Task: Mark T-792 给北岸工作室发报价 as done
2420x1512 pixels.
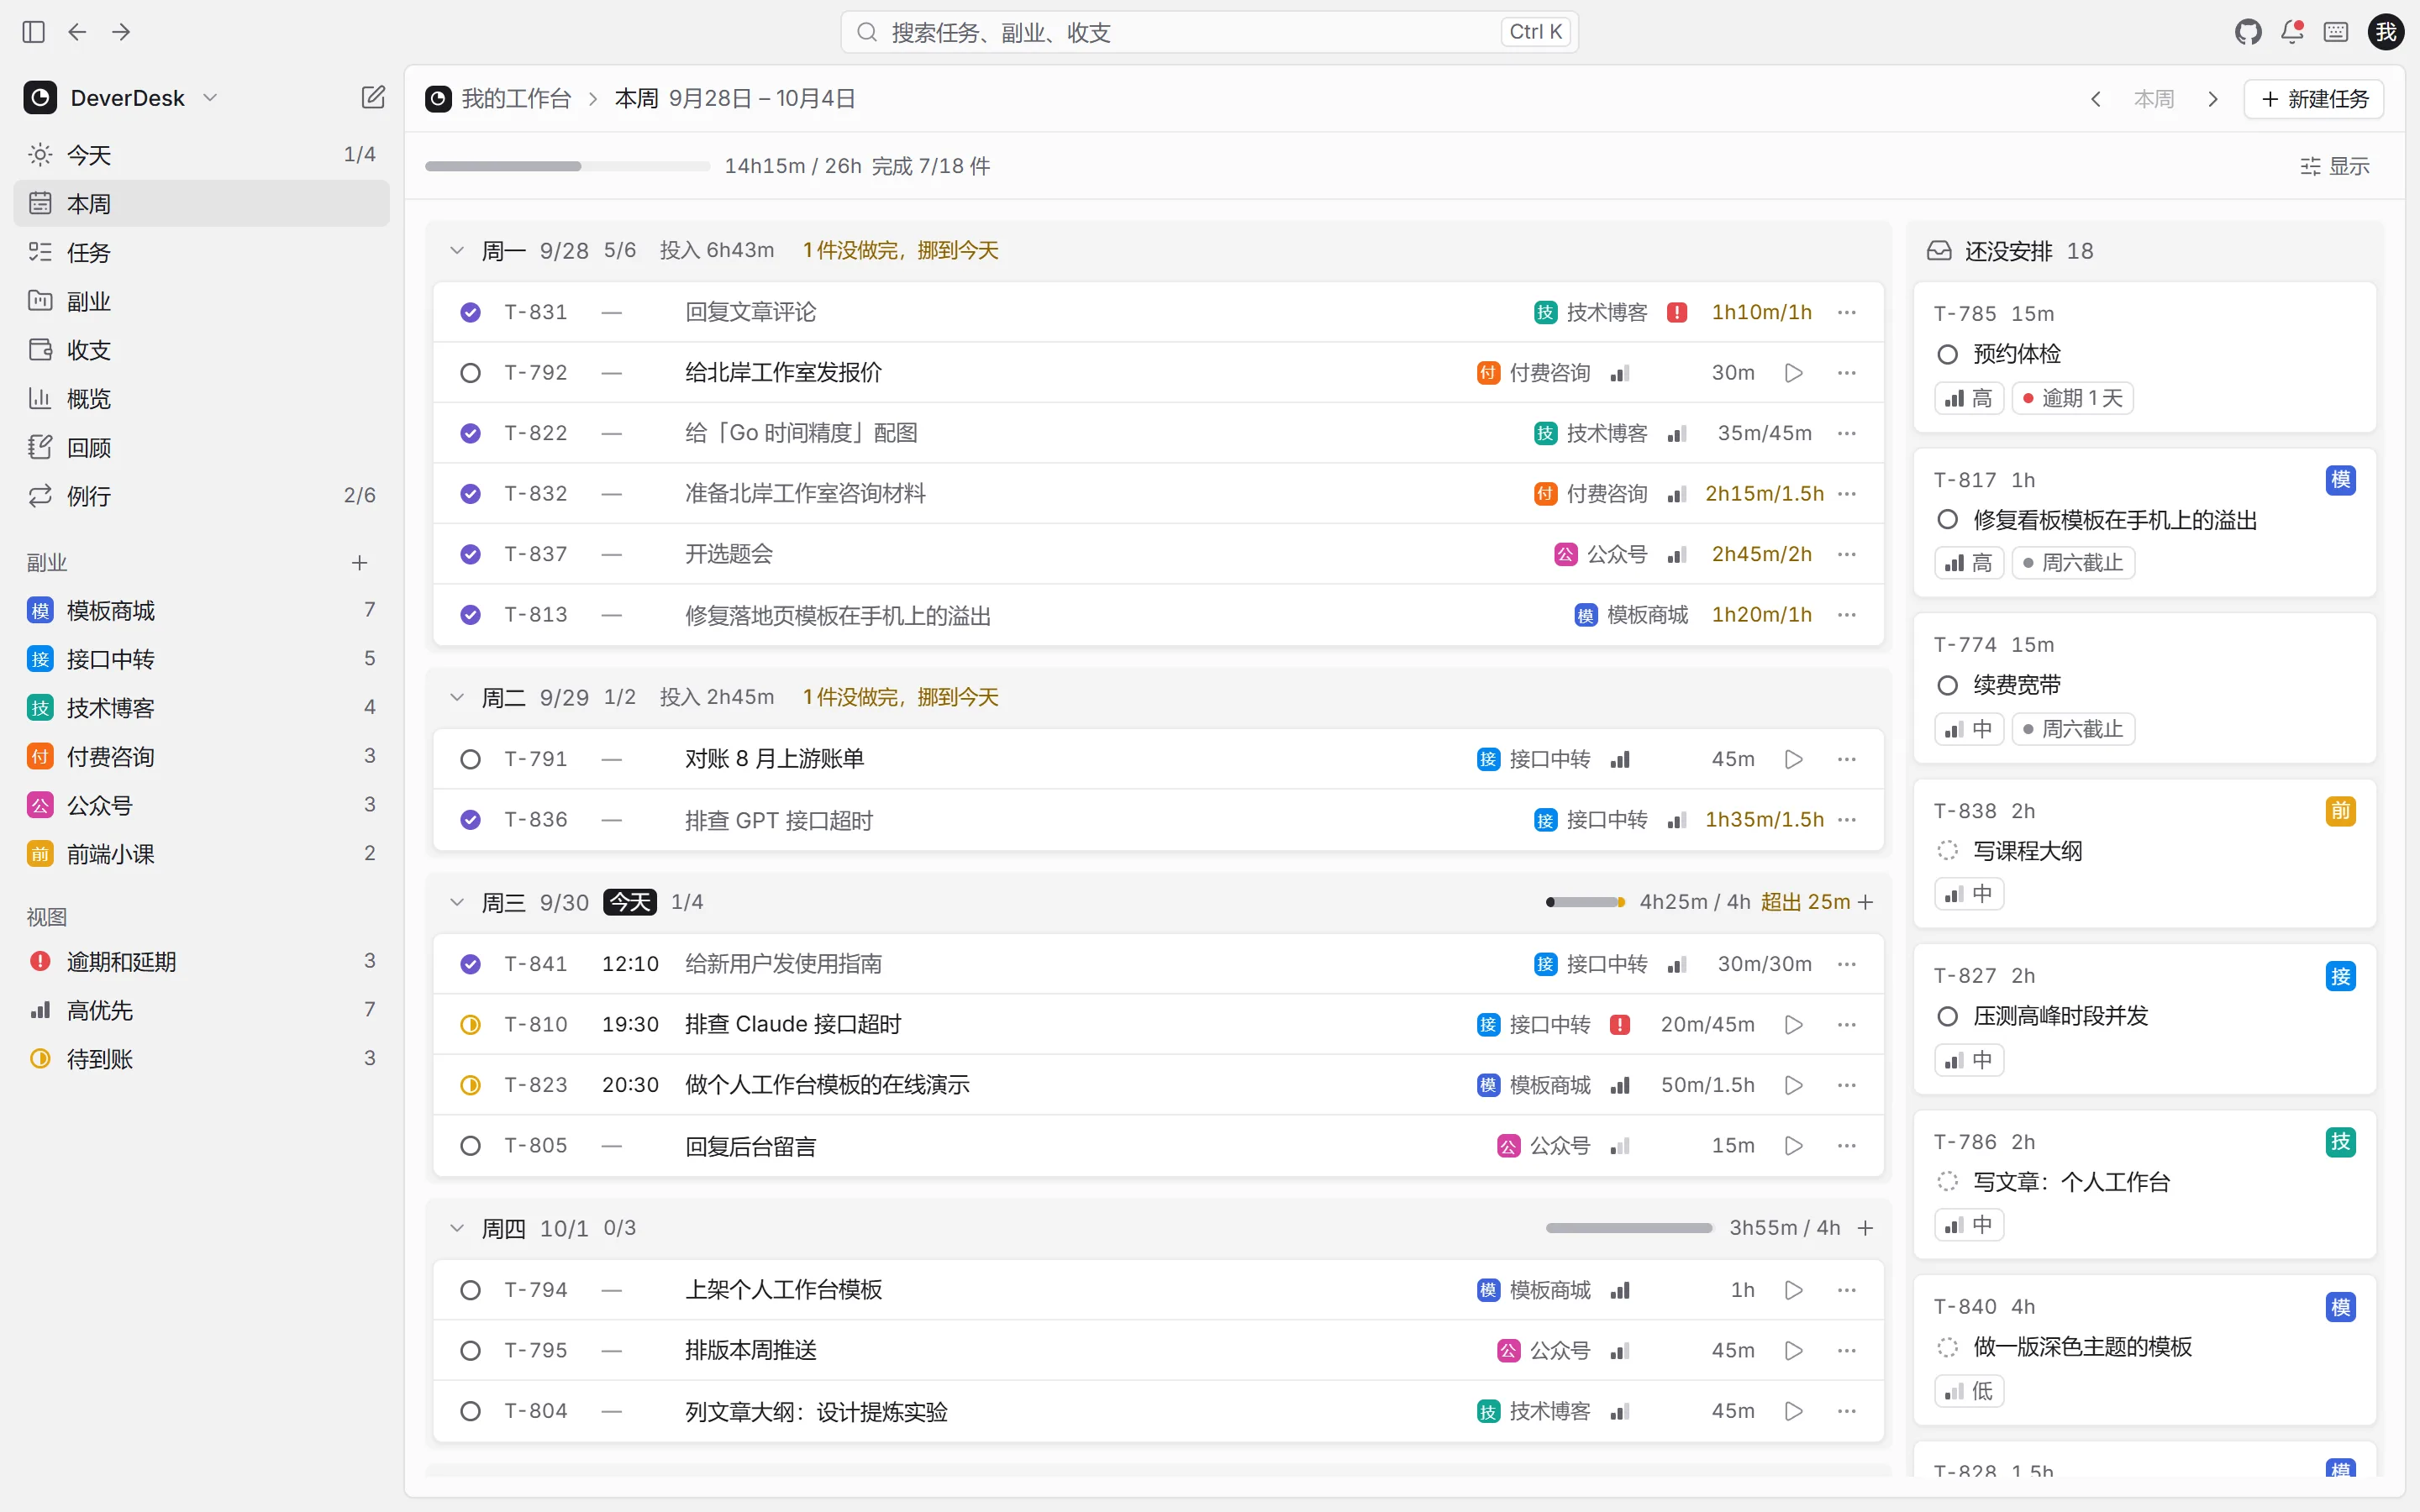Action: pos(470,373)
